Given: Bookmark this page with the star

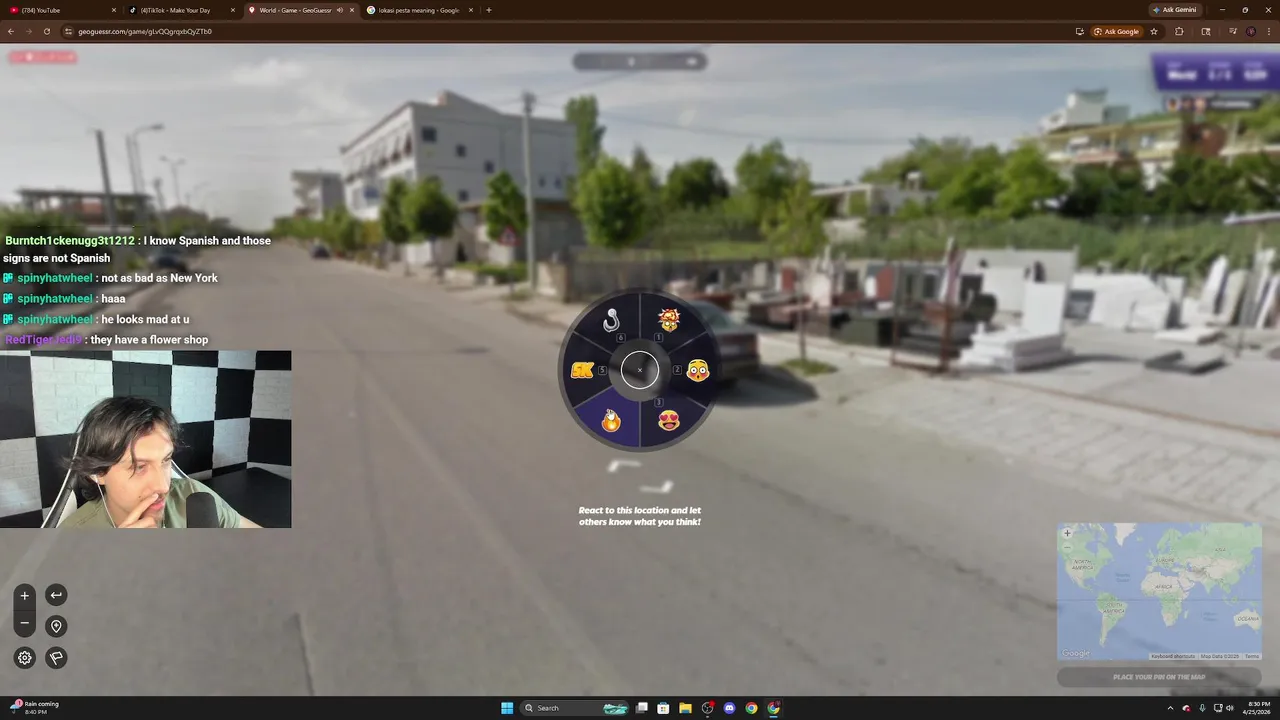Looking at the screenshot, I should point(1154,31).
